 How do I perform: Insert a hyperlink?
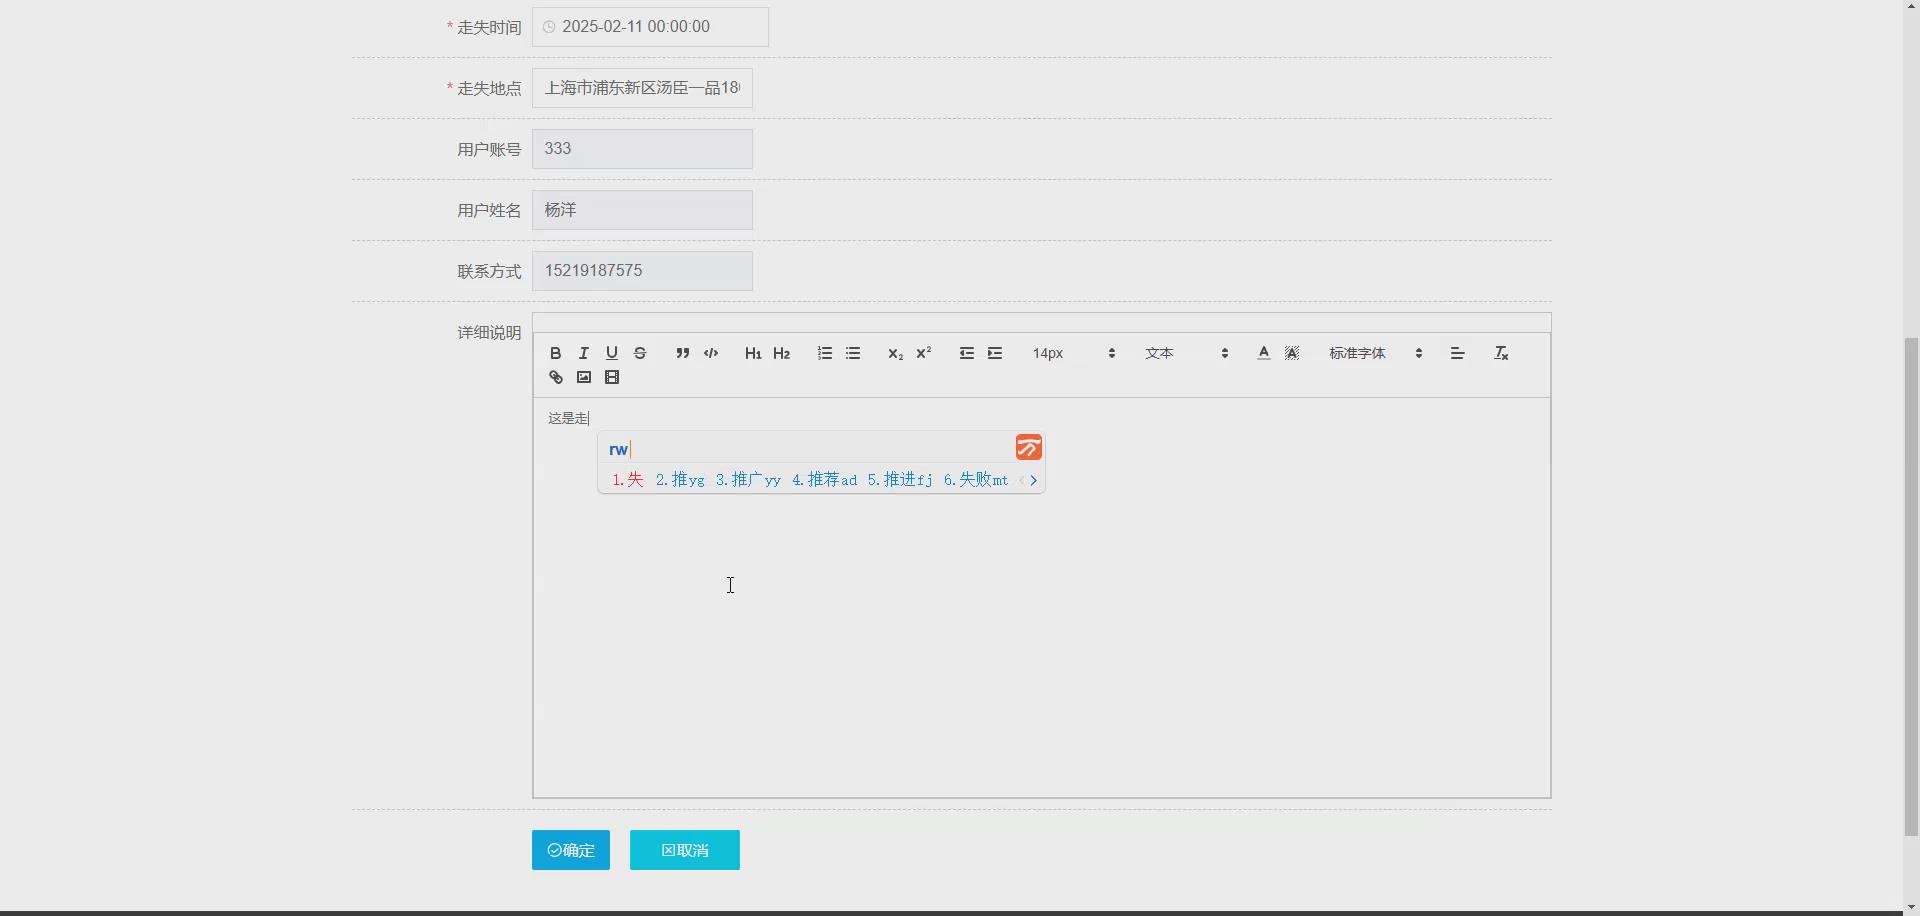555,376
